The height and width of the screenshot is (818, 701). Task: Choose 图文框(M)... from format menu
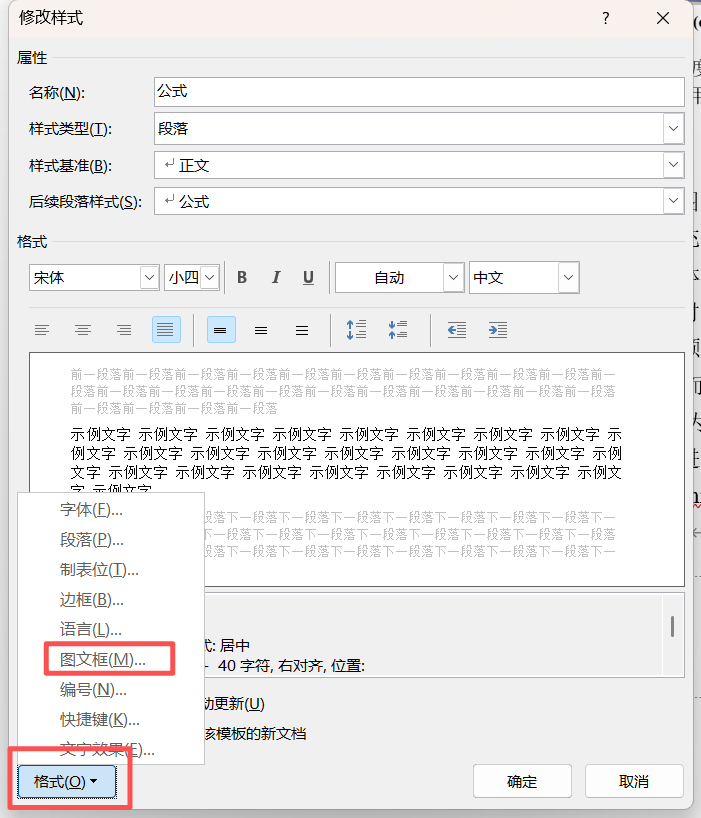coord(111,660)
